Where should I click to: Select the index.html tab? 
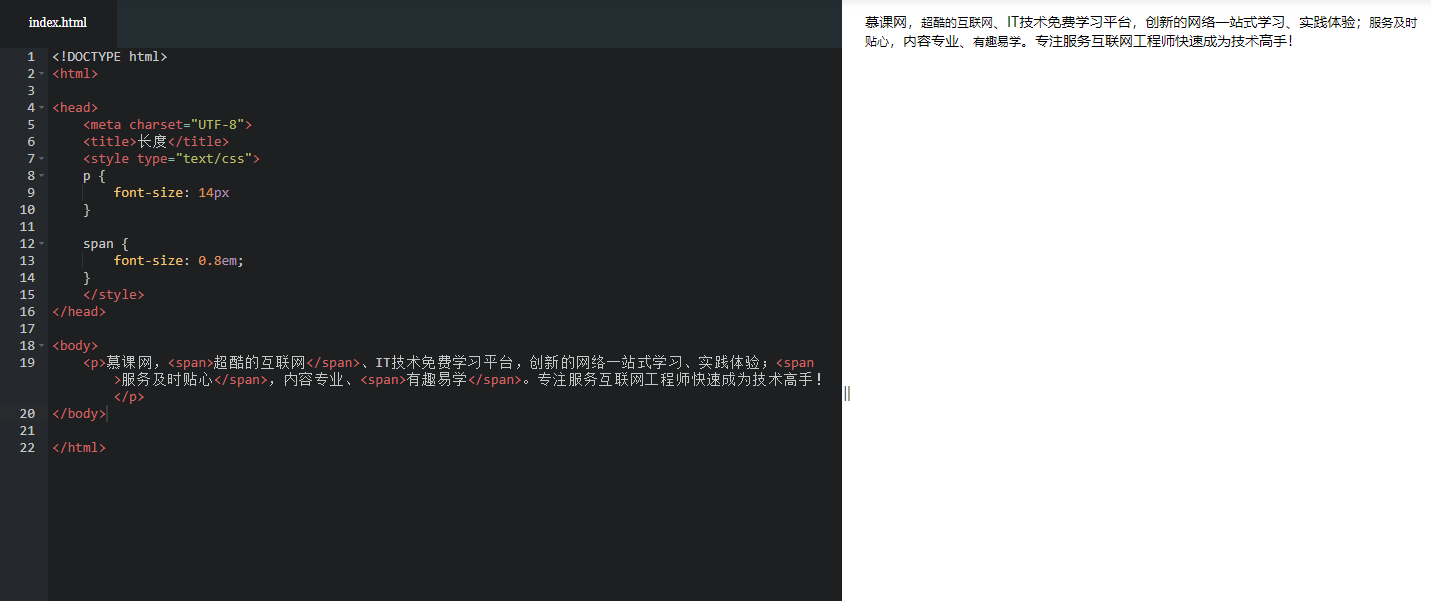[57, 22]
